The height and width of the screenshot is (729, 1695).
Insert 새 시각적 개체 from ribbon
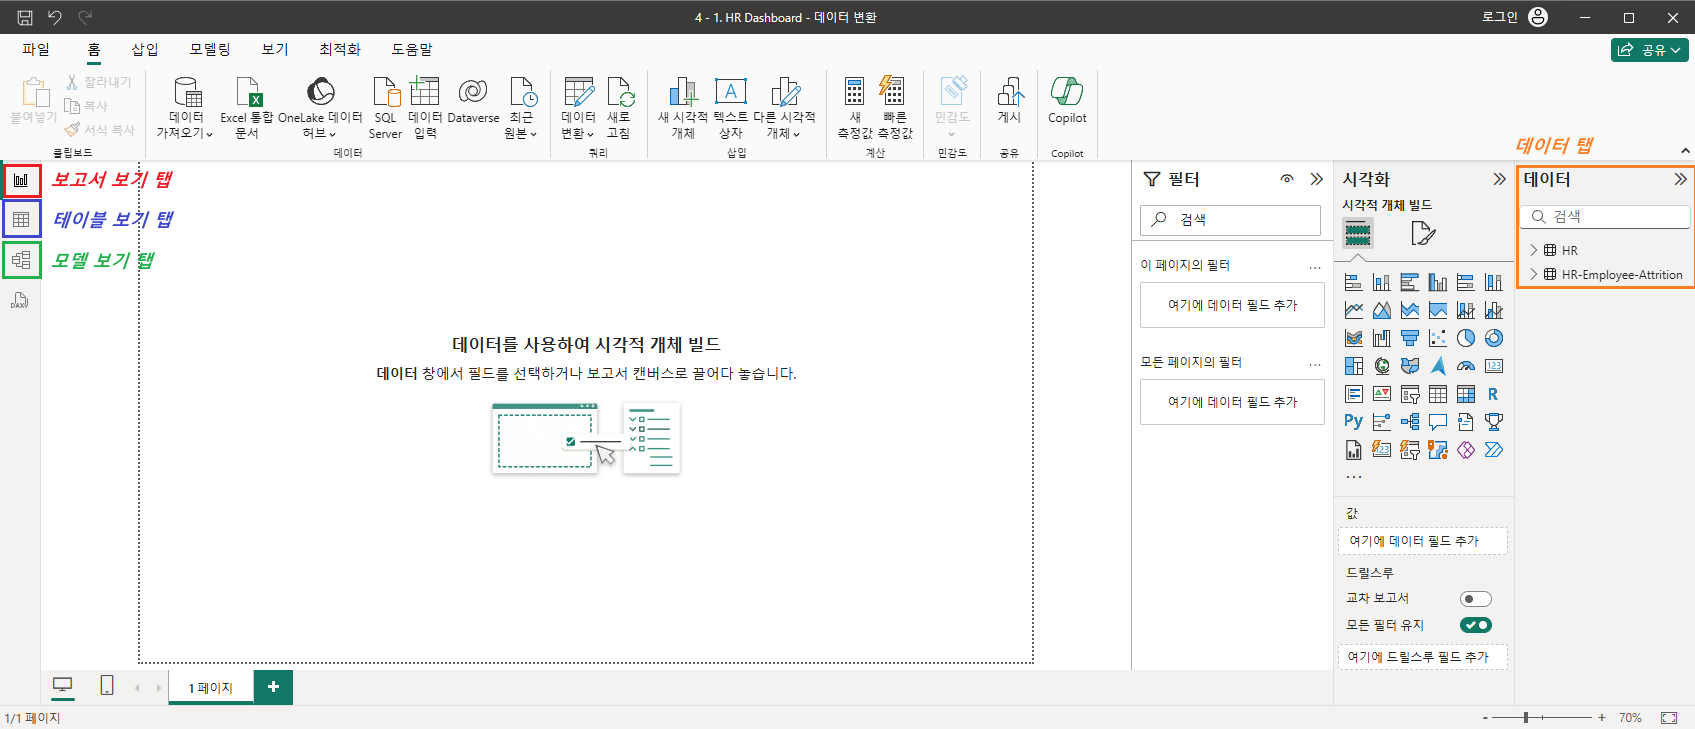[x=683, y=108]
